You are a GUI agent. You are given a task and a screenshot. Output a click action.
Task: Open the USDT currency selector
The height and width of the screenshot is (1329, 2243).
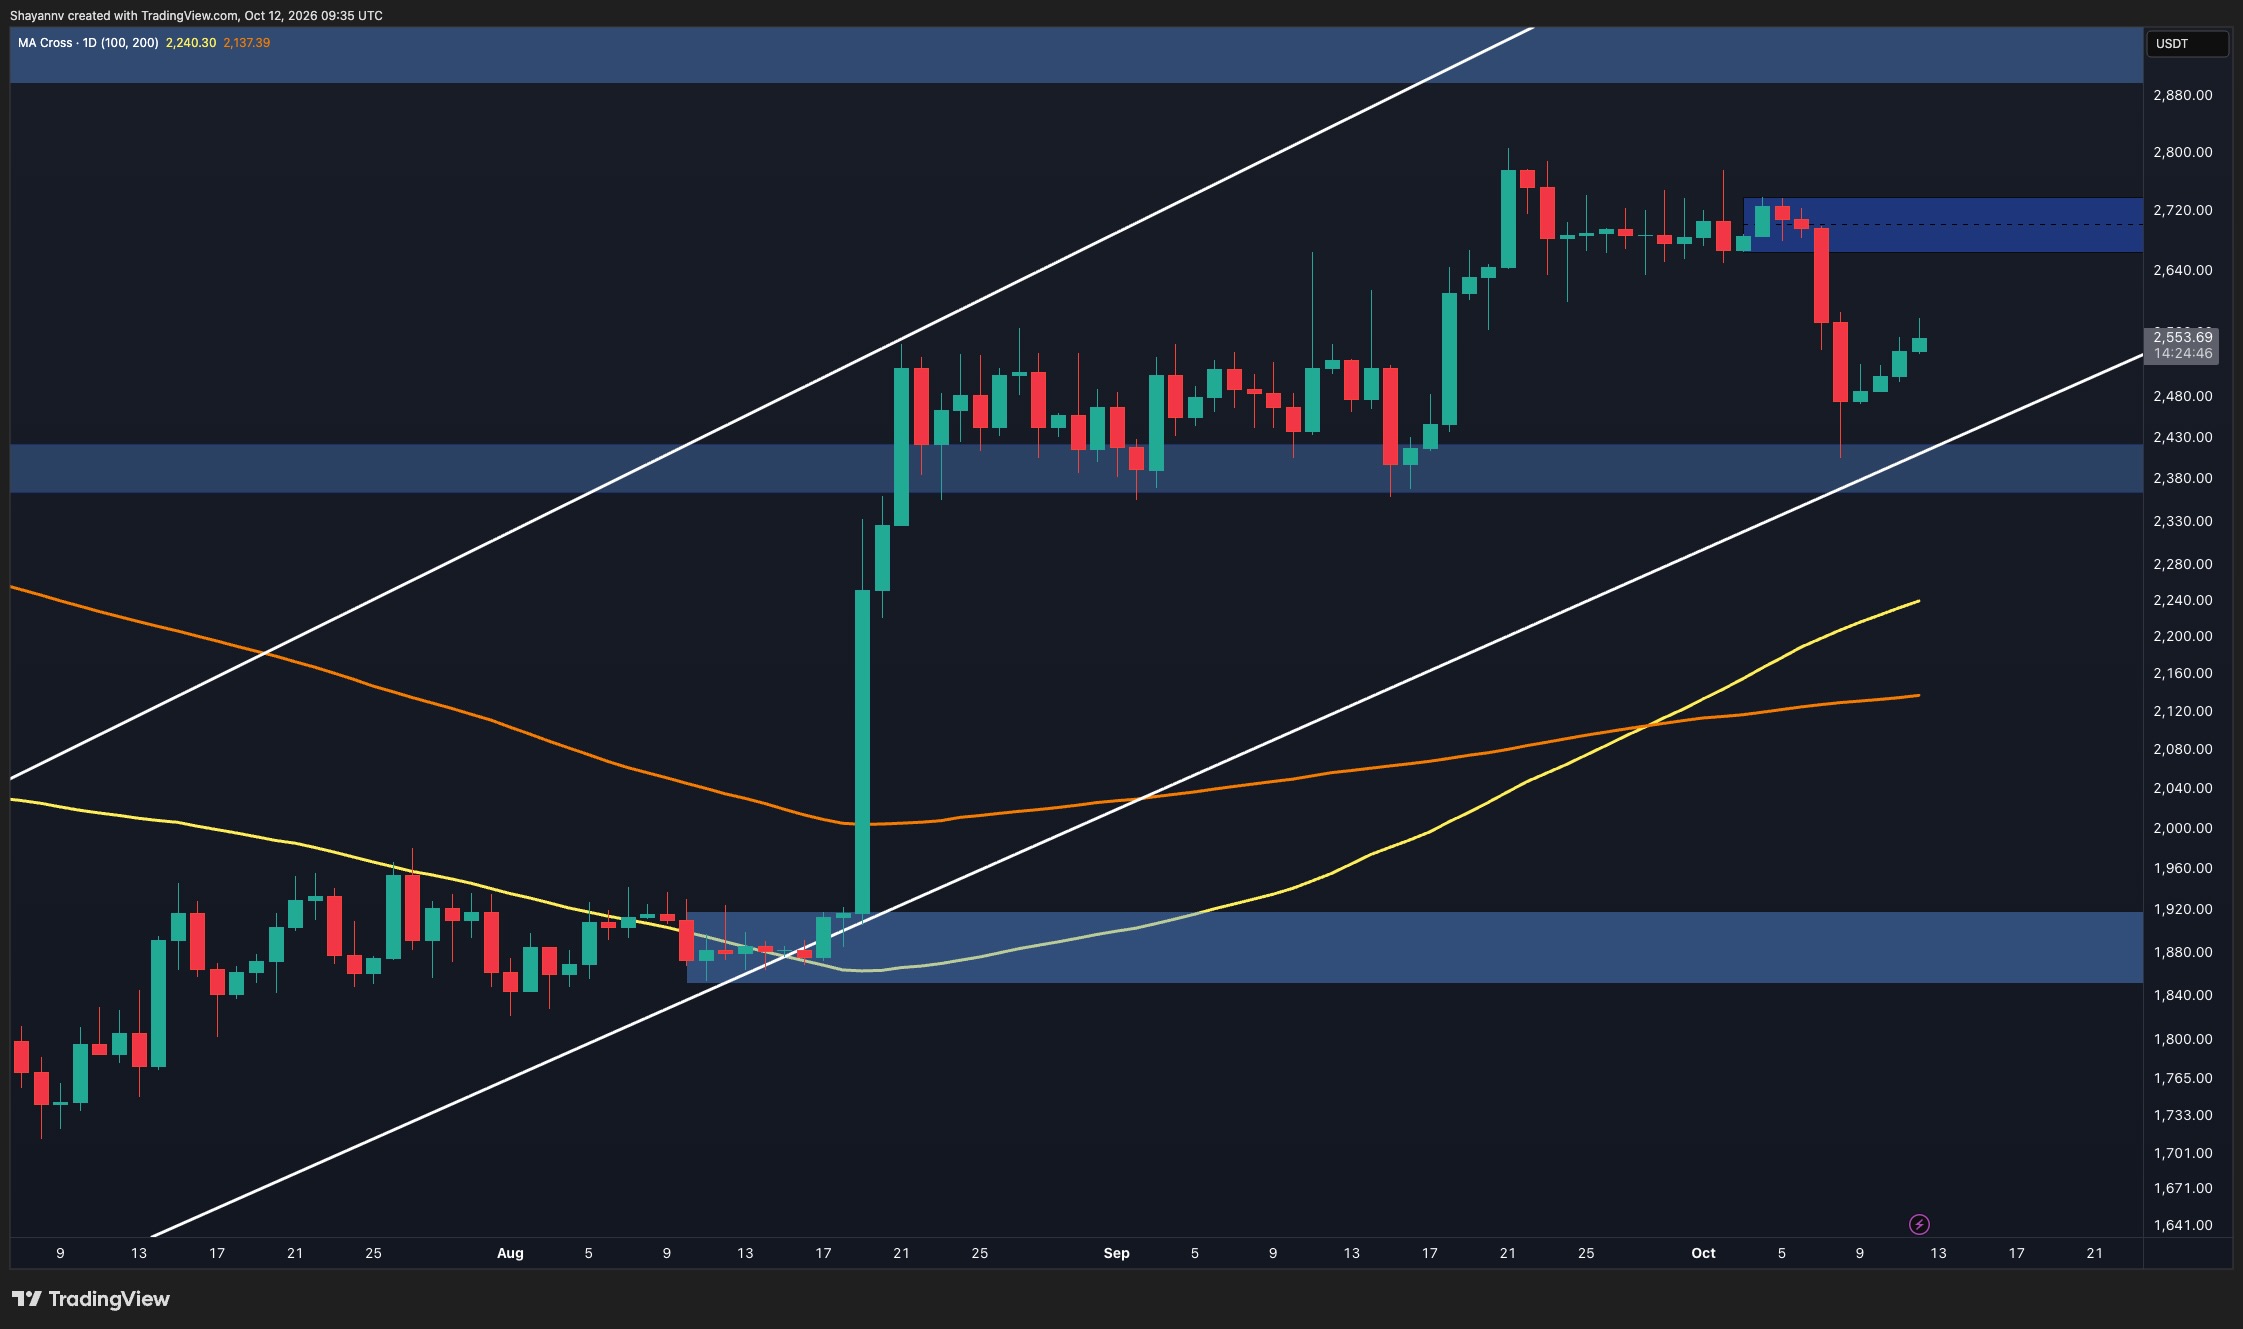(2187, 44)
